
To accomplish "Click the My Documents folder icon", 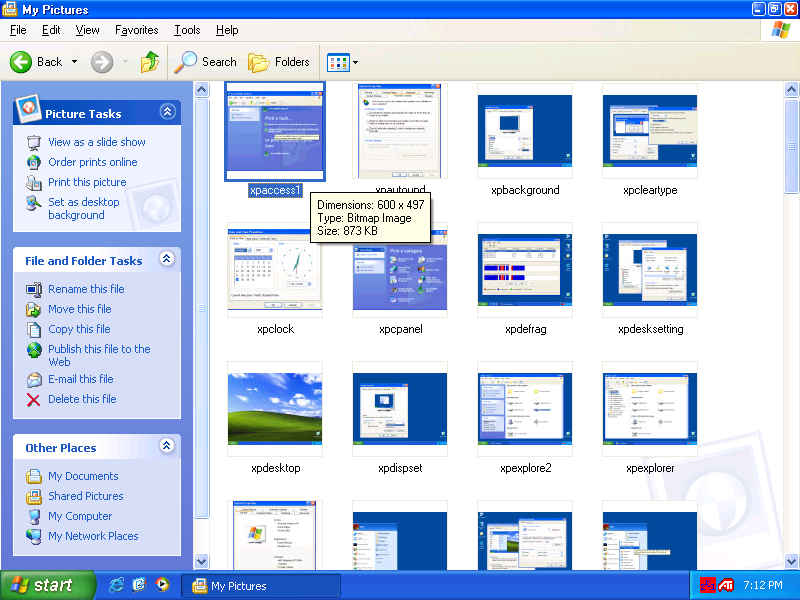I will [34, 477].
